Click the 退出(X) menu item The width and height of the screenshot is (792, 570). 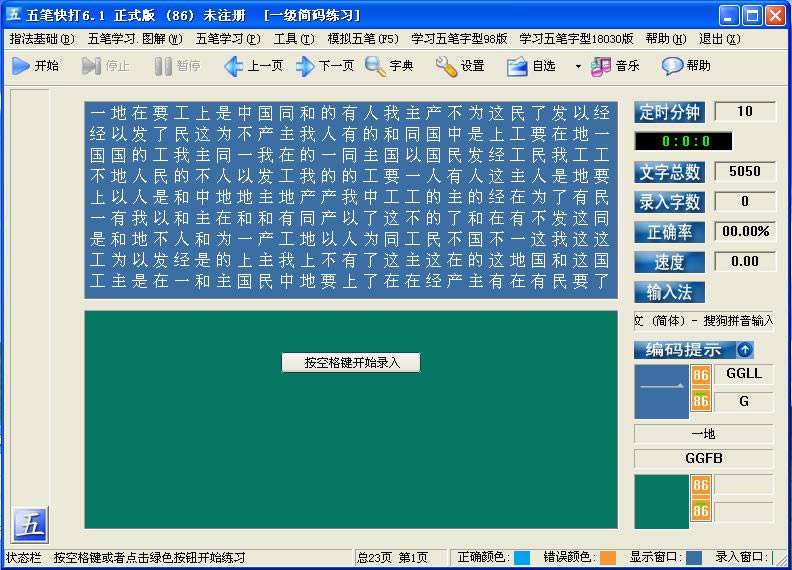click(x=720, y=39)
